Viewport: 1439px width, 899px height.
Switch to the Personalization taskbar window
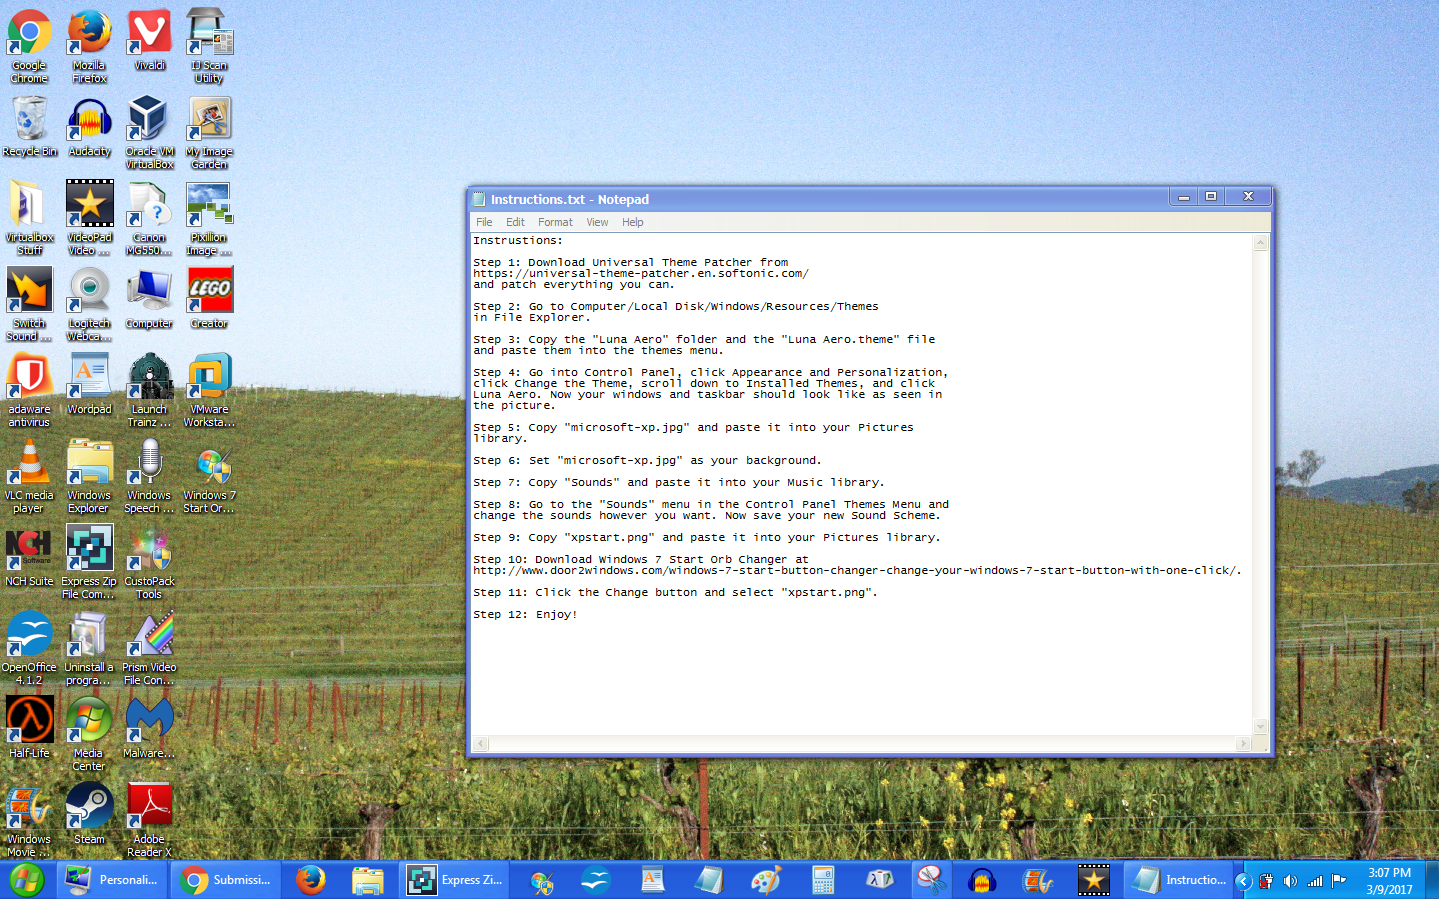112,880
